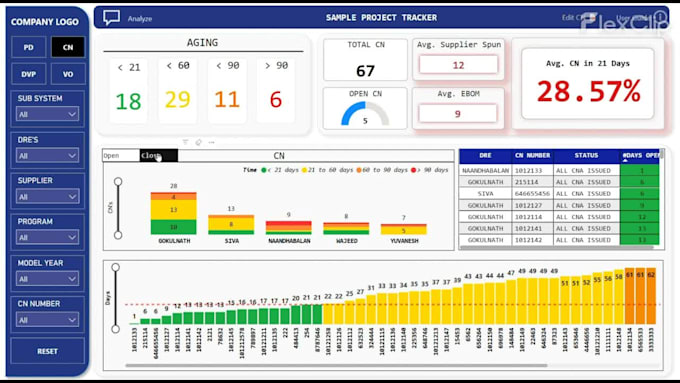The width and height of the screenshot is (680, 383).
Task: Click the aging value 29 under < 60
Action: click(177, 99)
